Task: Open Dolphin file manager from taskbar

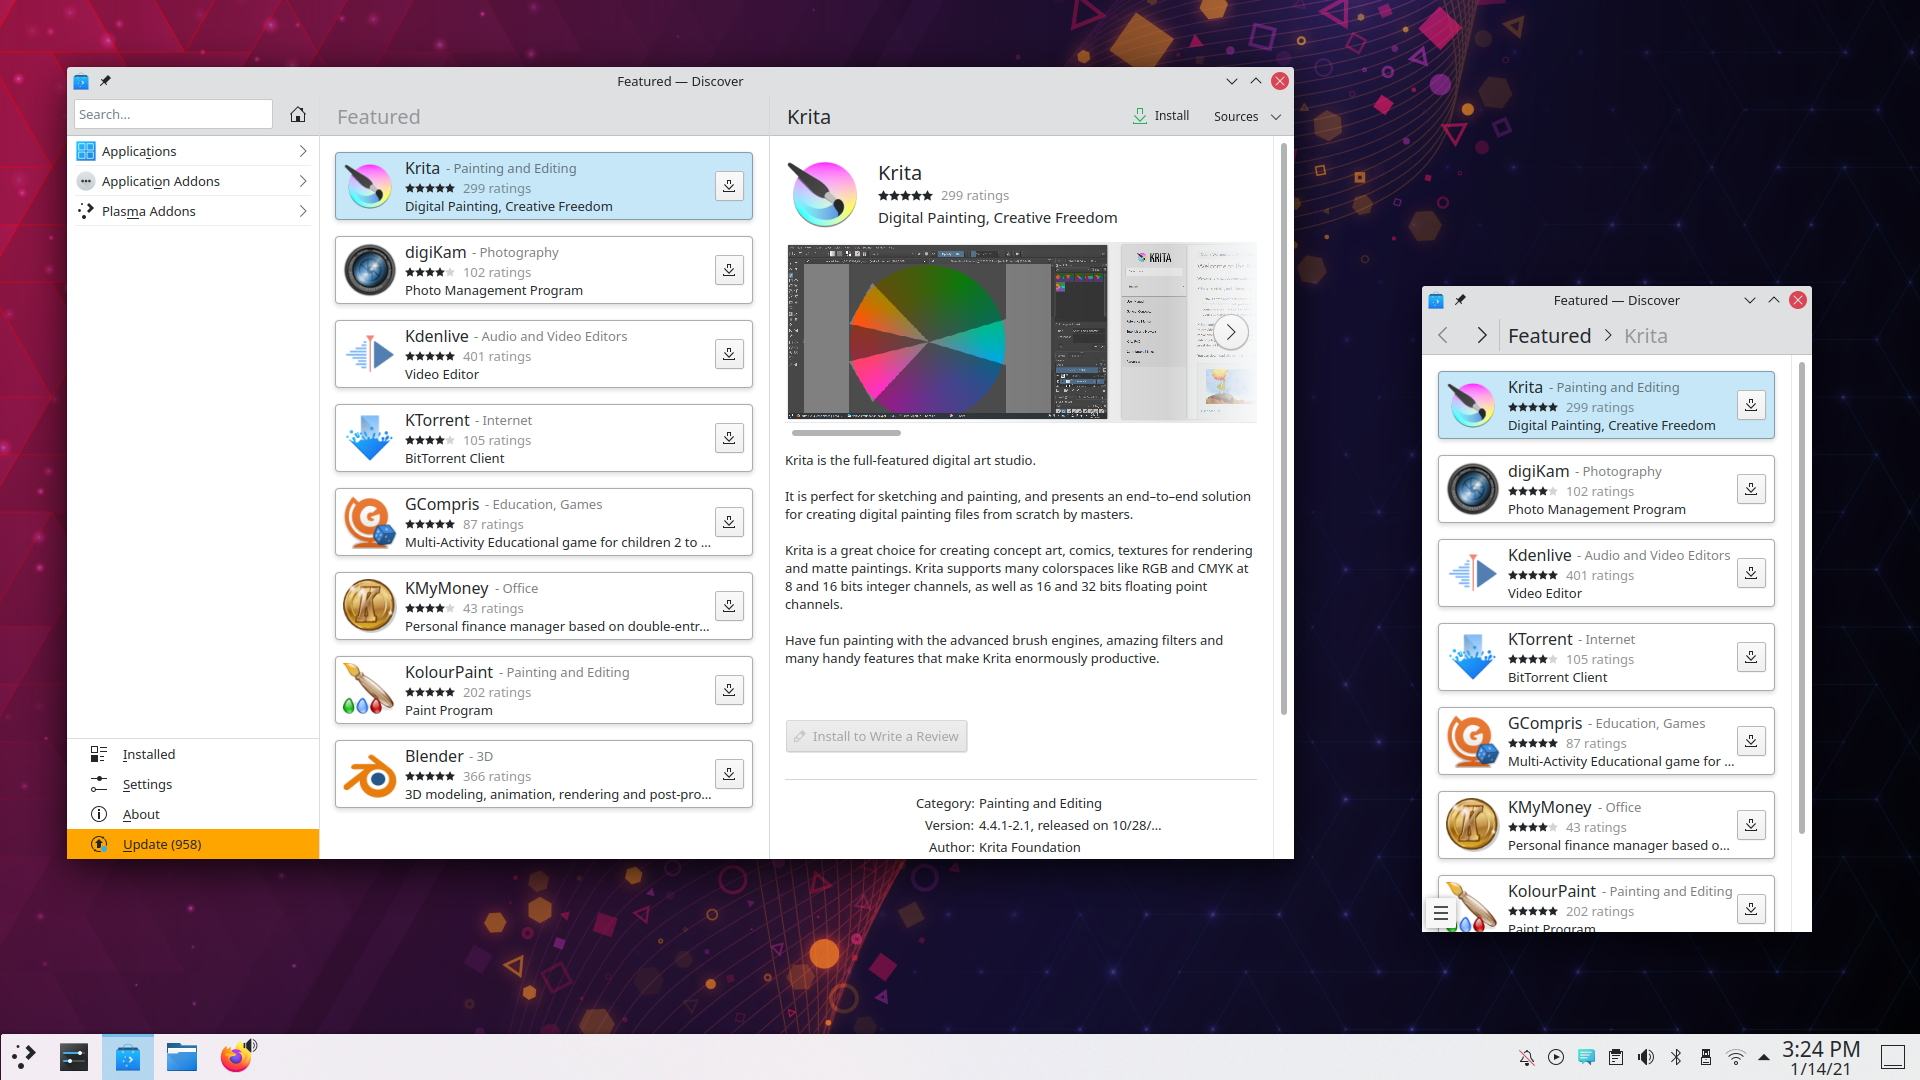Action: coord(181,1057)
